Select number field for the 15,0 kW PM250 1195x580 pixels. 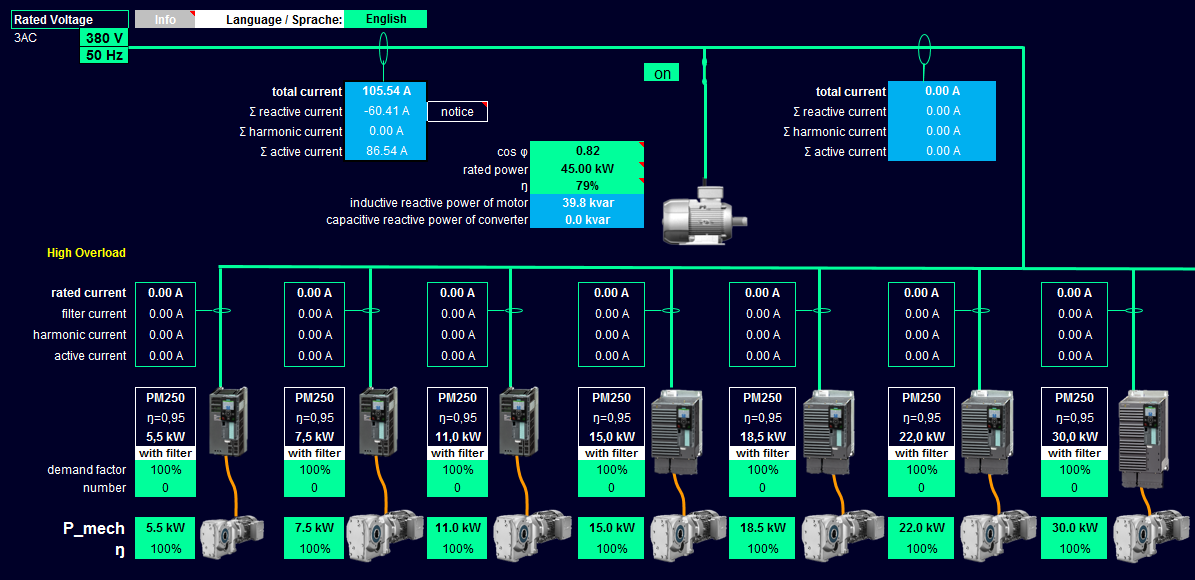pos(610,488)
